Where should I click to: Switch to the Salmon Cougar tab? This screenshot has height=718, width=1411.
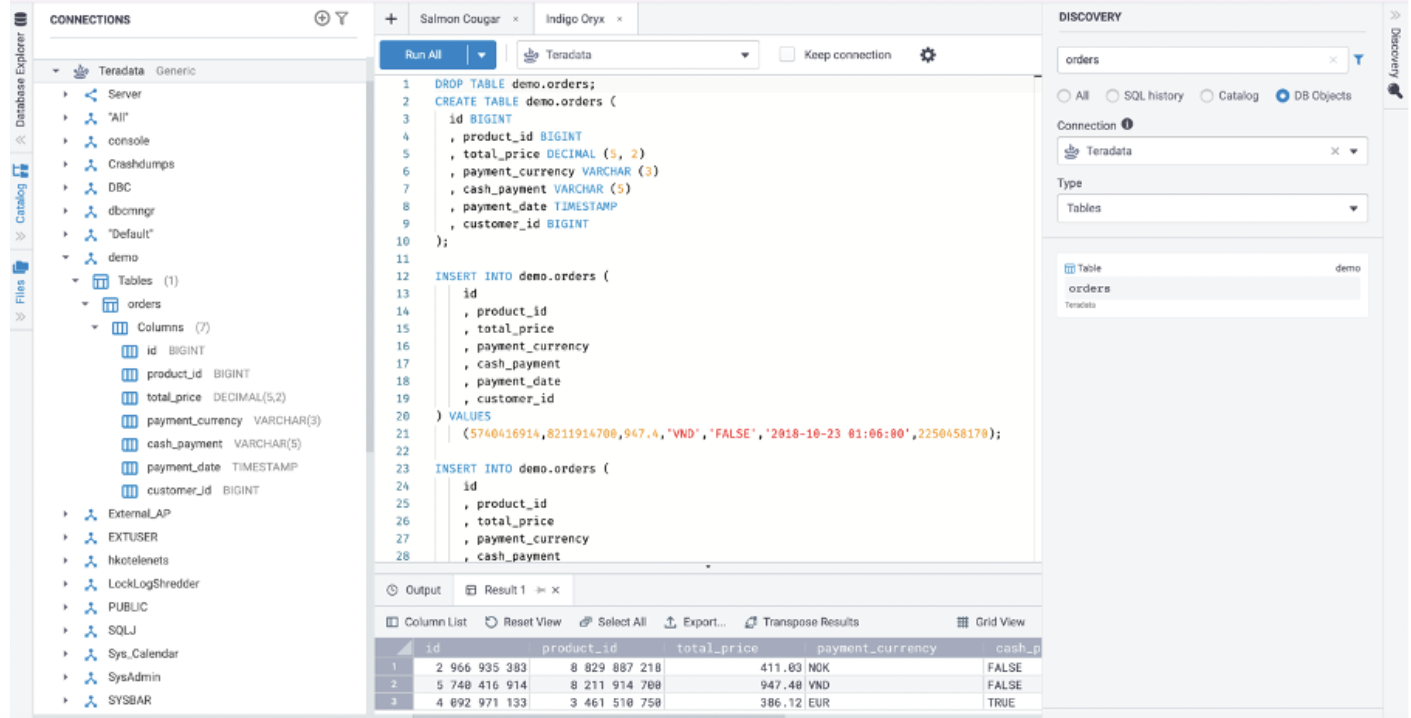[462, 19]
